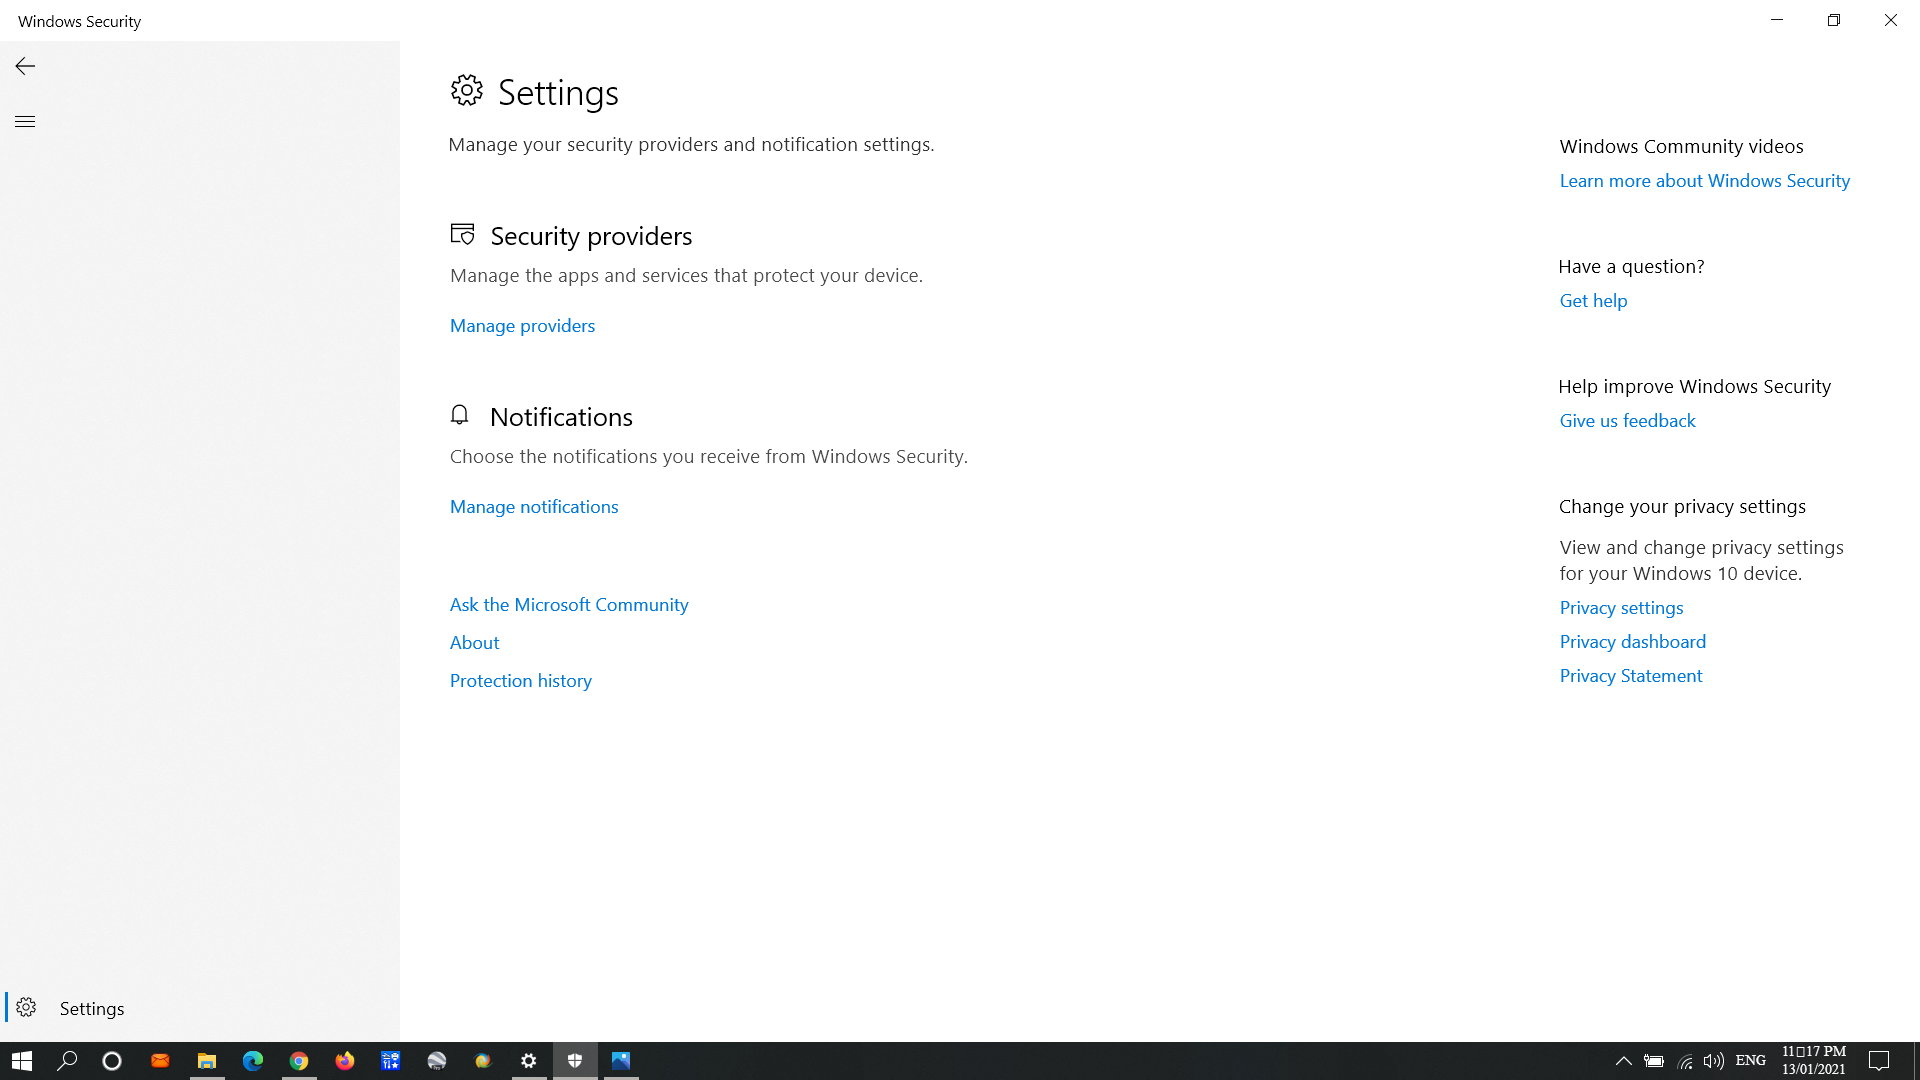Image resolution: width=1920 pixels, height=1080 pixels.
Task: Launch Microsoft Edge from the taskbar
Action: coord(253,1061)
